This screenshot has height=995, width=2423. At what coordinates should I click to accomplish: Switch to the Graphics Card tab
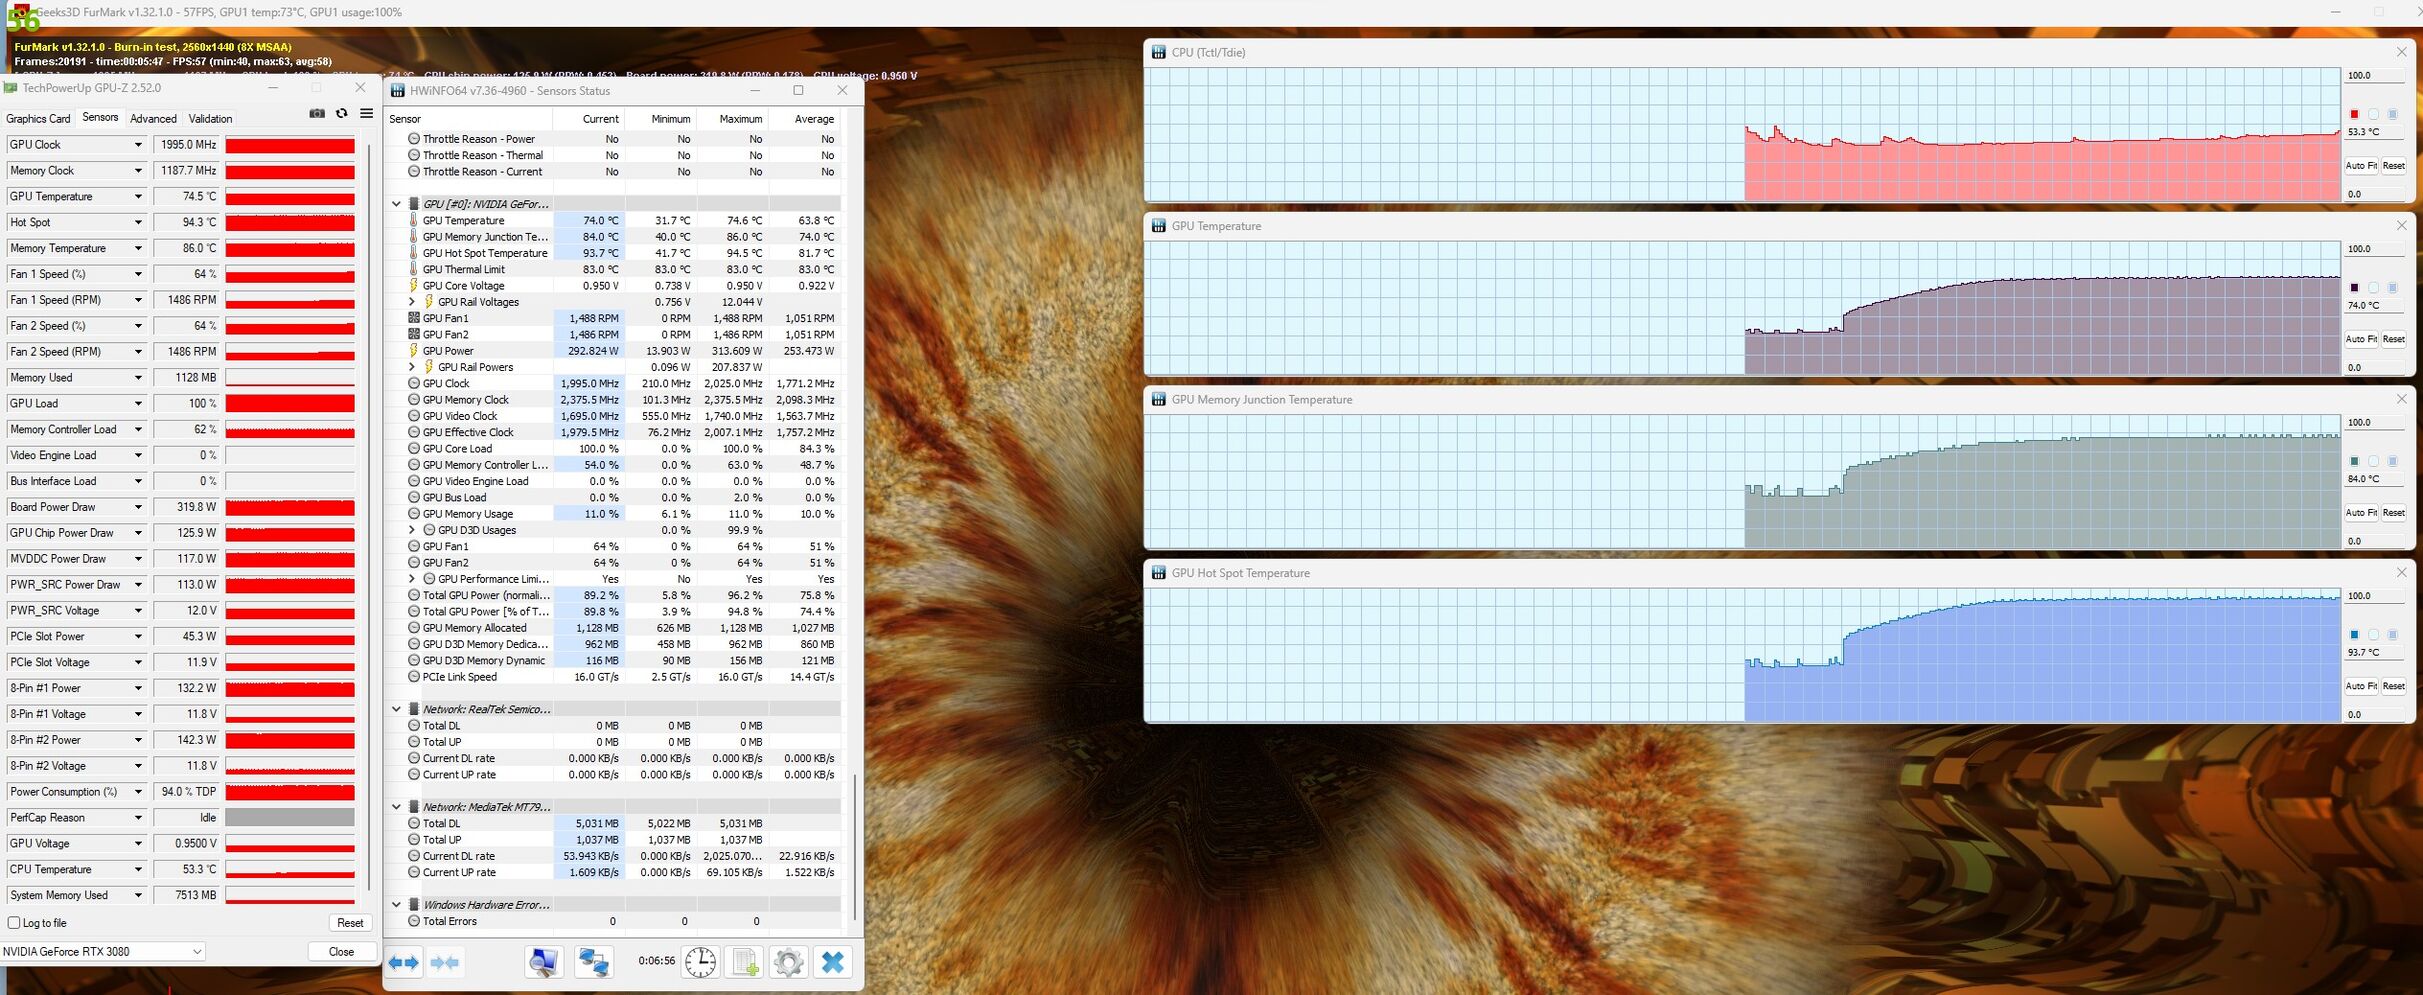point(38,119)
